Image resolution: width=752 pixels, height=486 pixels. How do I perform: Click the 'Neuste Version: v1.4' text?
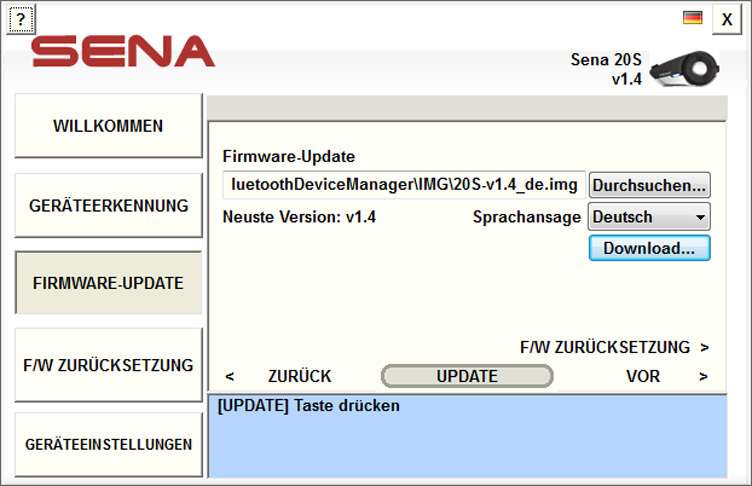click(x=299, y=217)
